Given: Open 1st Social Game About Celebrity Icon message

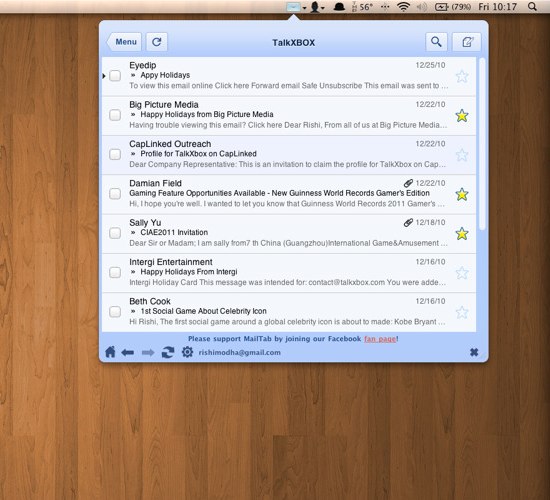Looking at the screenshot, I should (x=203, y=311).
